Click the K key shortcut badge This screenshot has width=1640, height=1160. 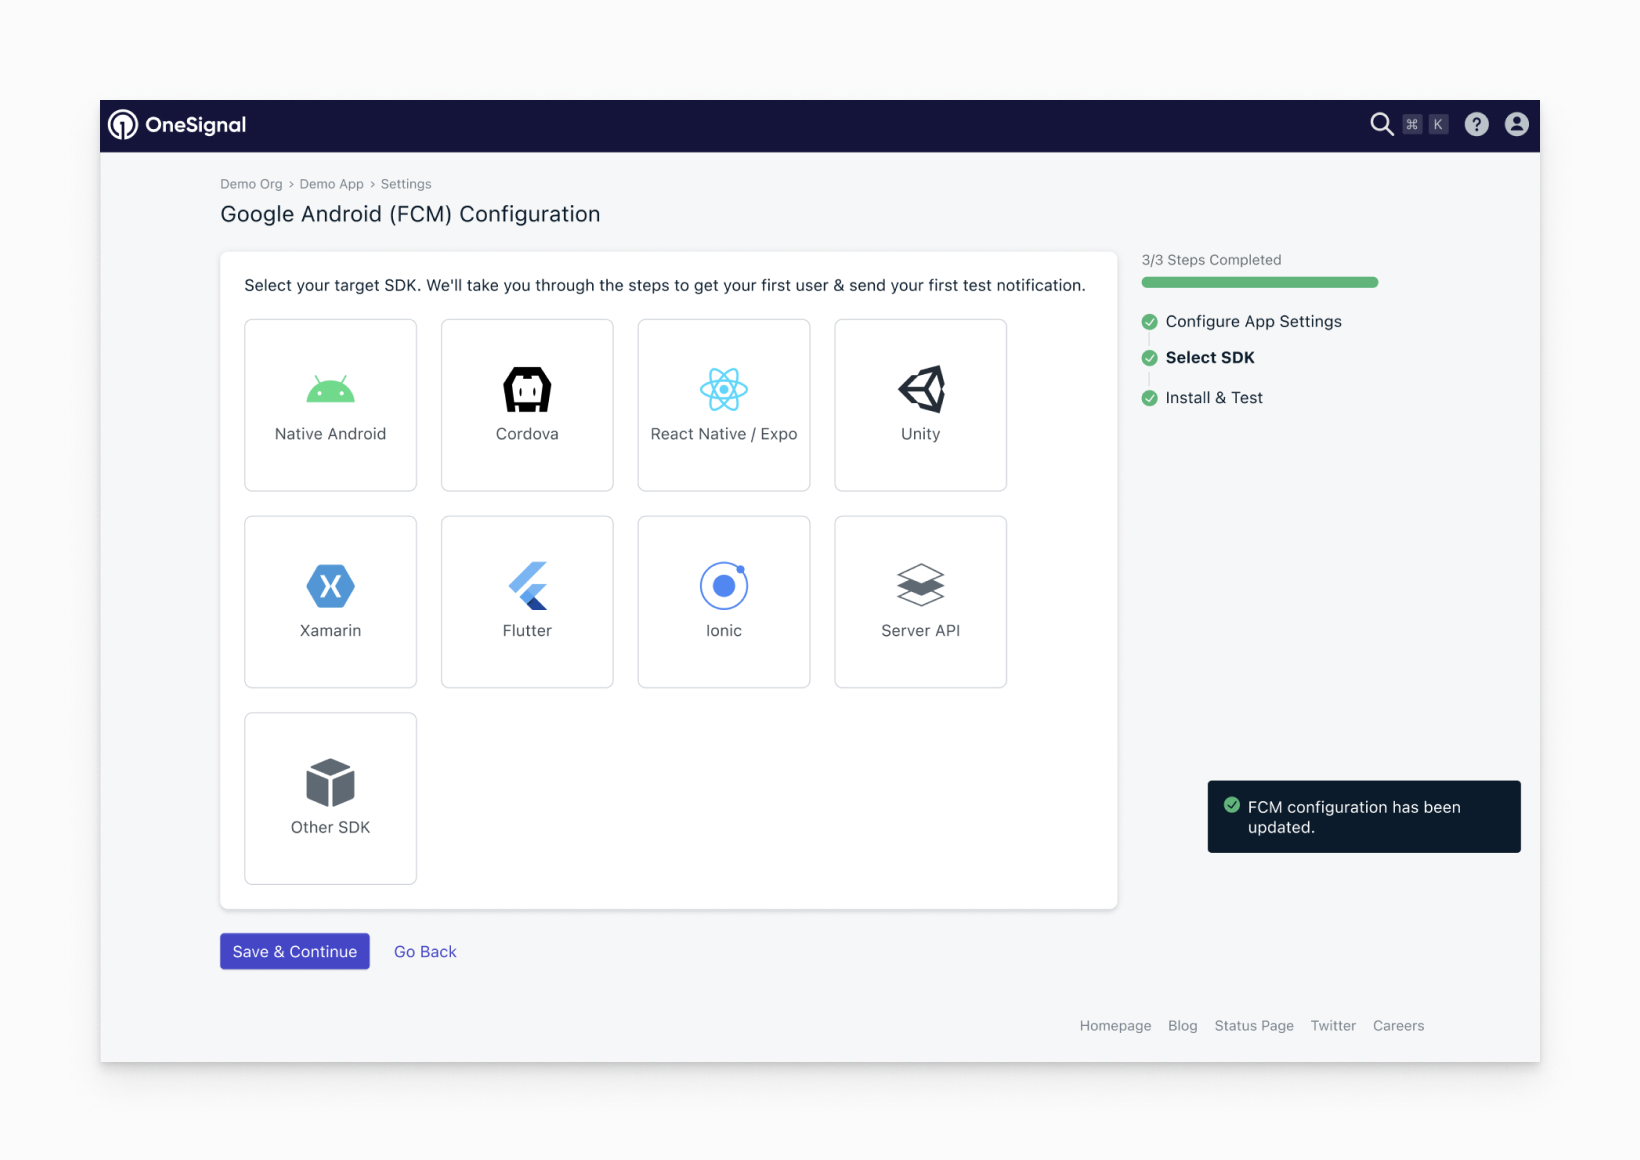pyautogui.click(x=1438, y=124)
